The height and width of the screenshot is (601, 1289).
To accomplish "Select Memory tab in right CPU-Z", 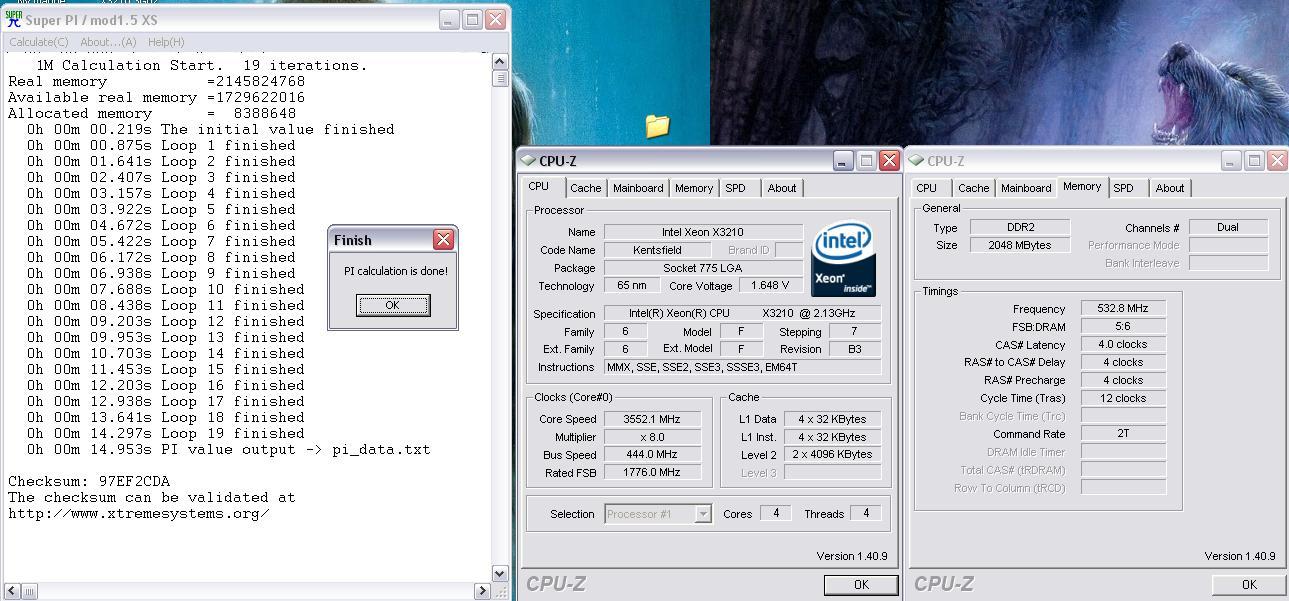I will (1082, 187).
